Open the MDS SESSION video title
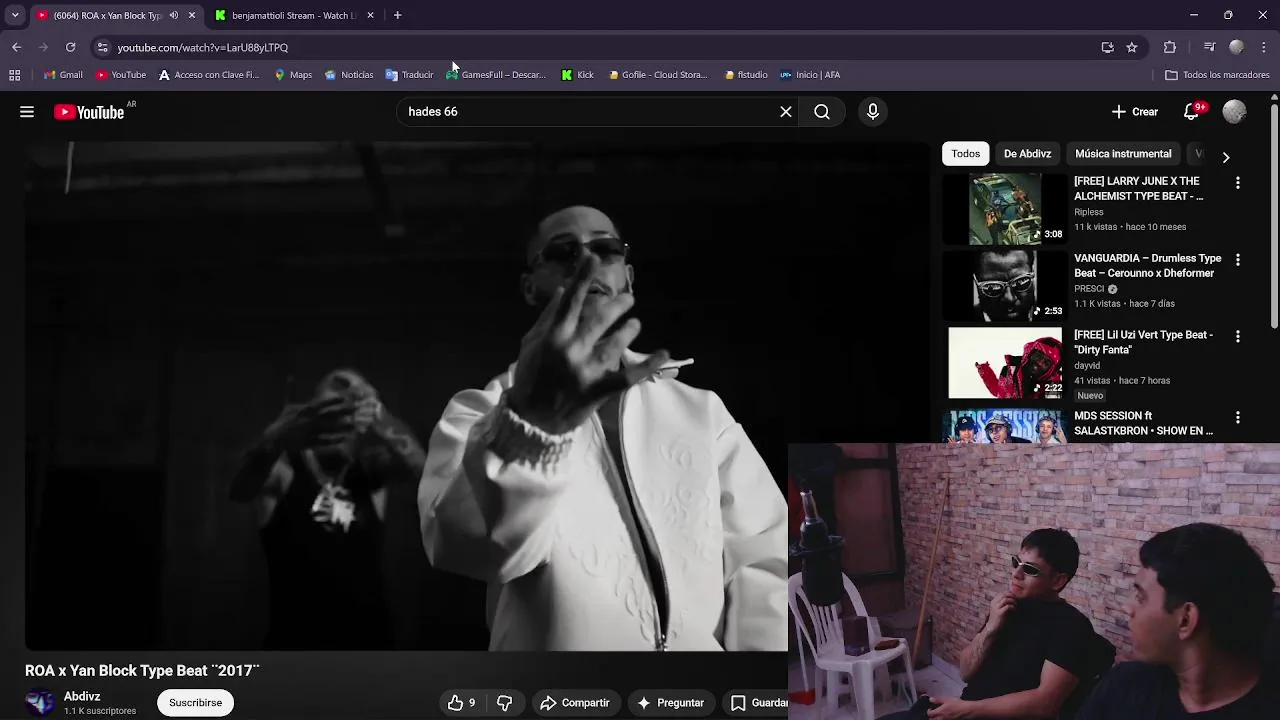Screen dimensions: 1280x720 (x=1144, y=423)
